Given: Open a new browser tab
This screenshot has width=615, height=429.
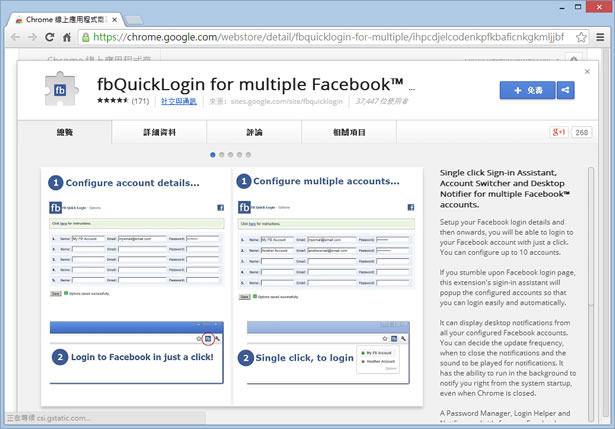Looking at the screenshot, I should 134,20.
